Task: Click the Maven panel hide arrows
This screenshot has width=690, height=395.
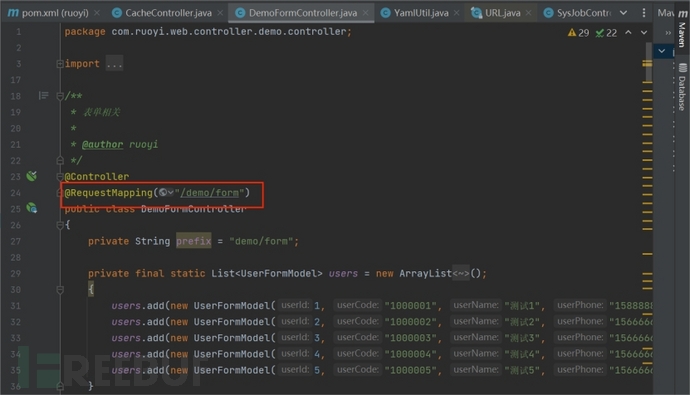Action: tap(668, 33)
